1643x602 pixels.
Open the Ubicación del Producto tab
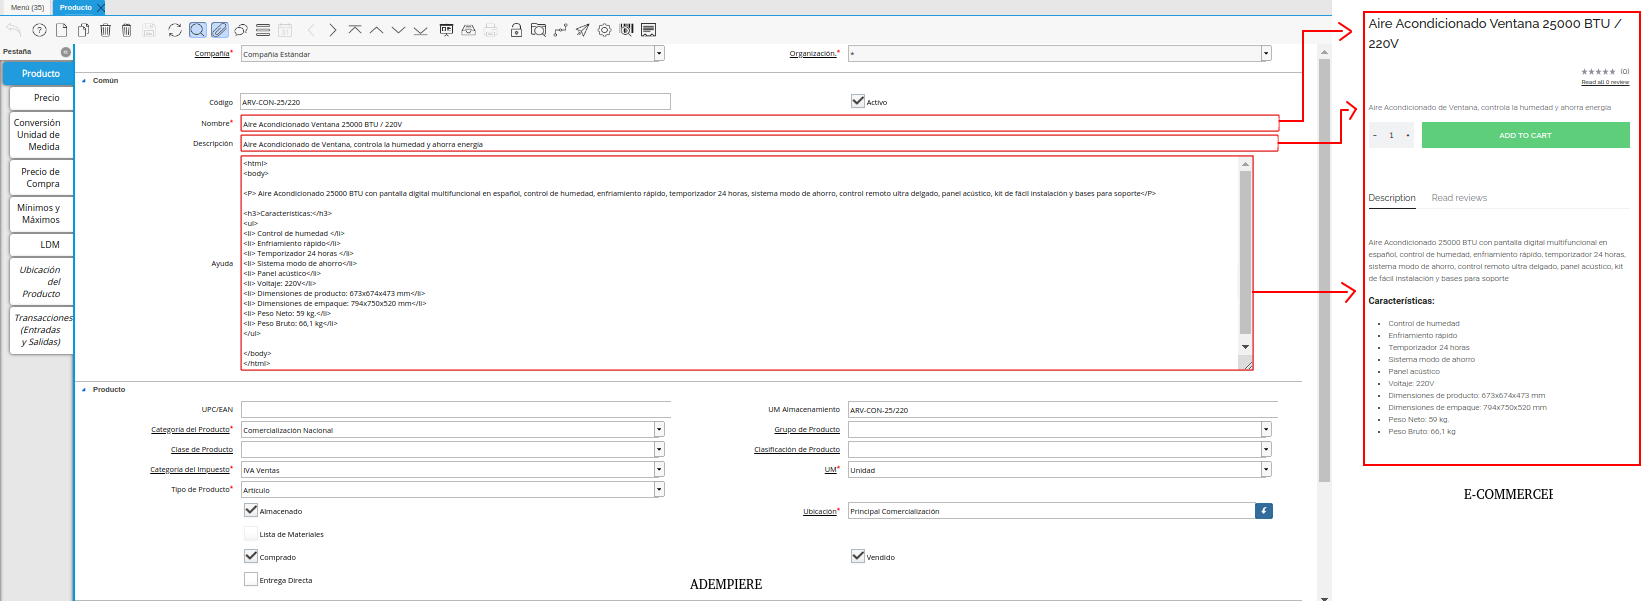pos(42,282)
